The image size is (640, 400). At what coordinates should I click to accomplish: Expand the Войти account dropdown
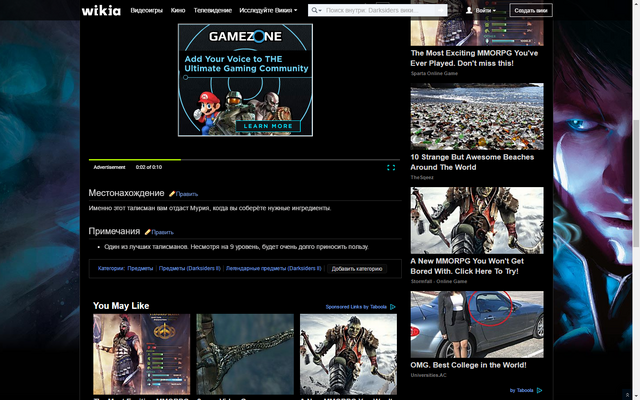(x=485, y=10)
